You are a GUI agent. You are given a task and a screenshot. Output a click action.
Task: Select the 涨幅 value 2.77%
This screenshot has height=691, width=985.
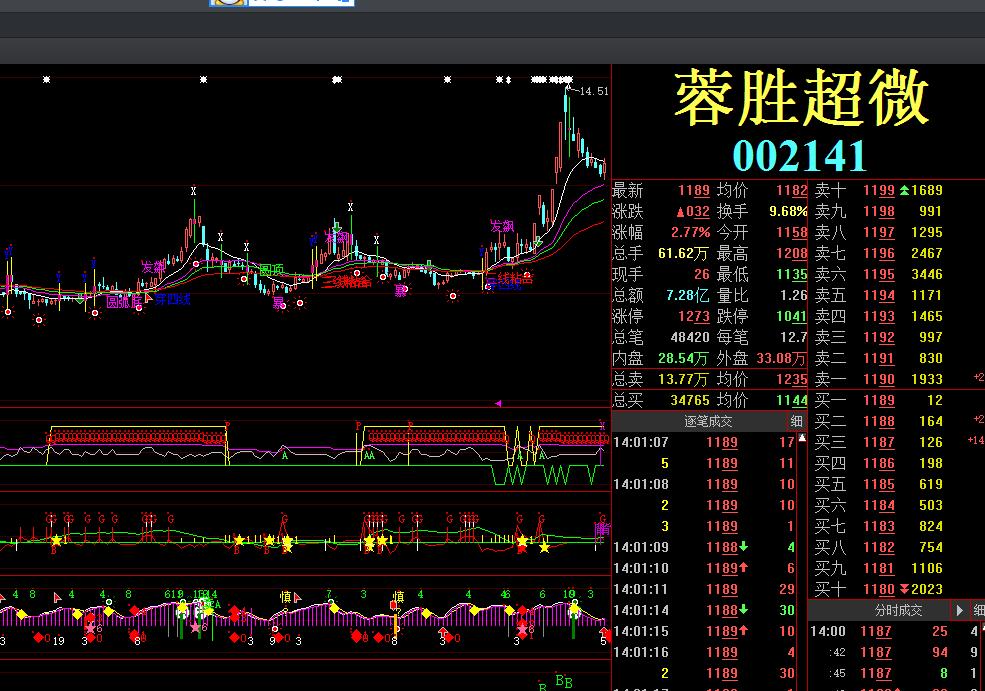click(690, 232)
